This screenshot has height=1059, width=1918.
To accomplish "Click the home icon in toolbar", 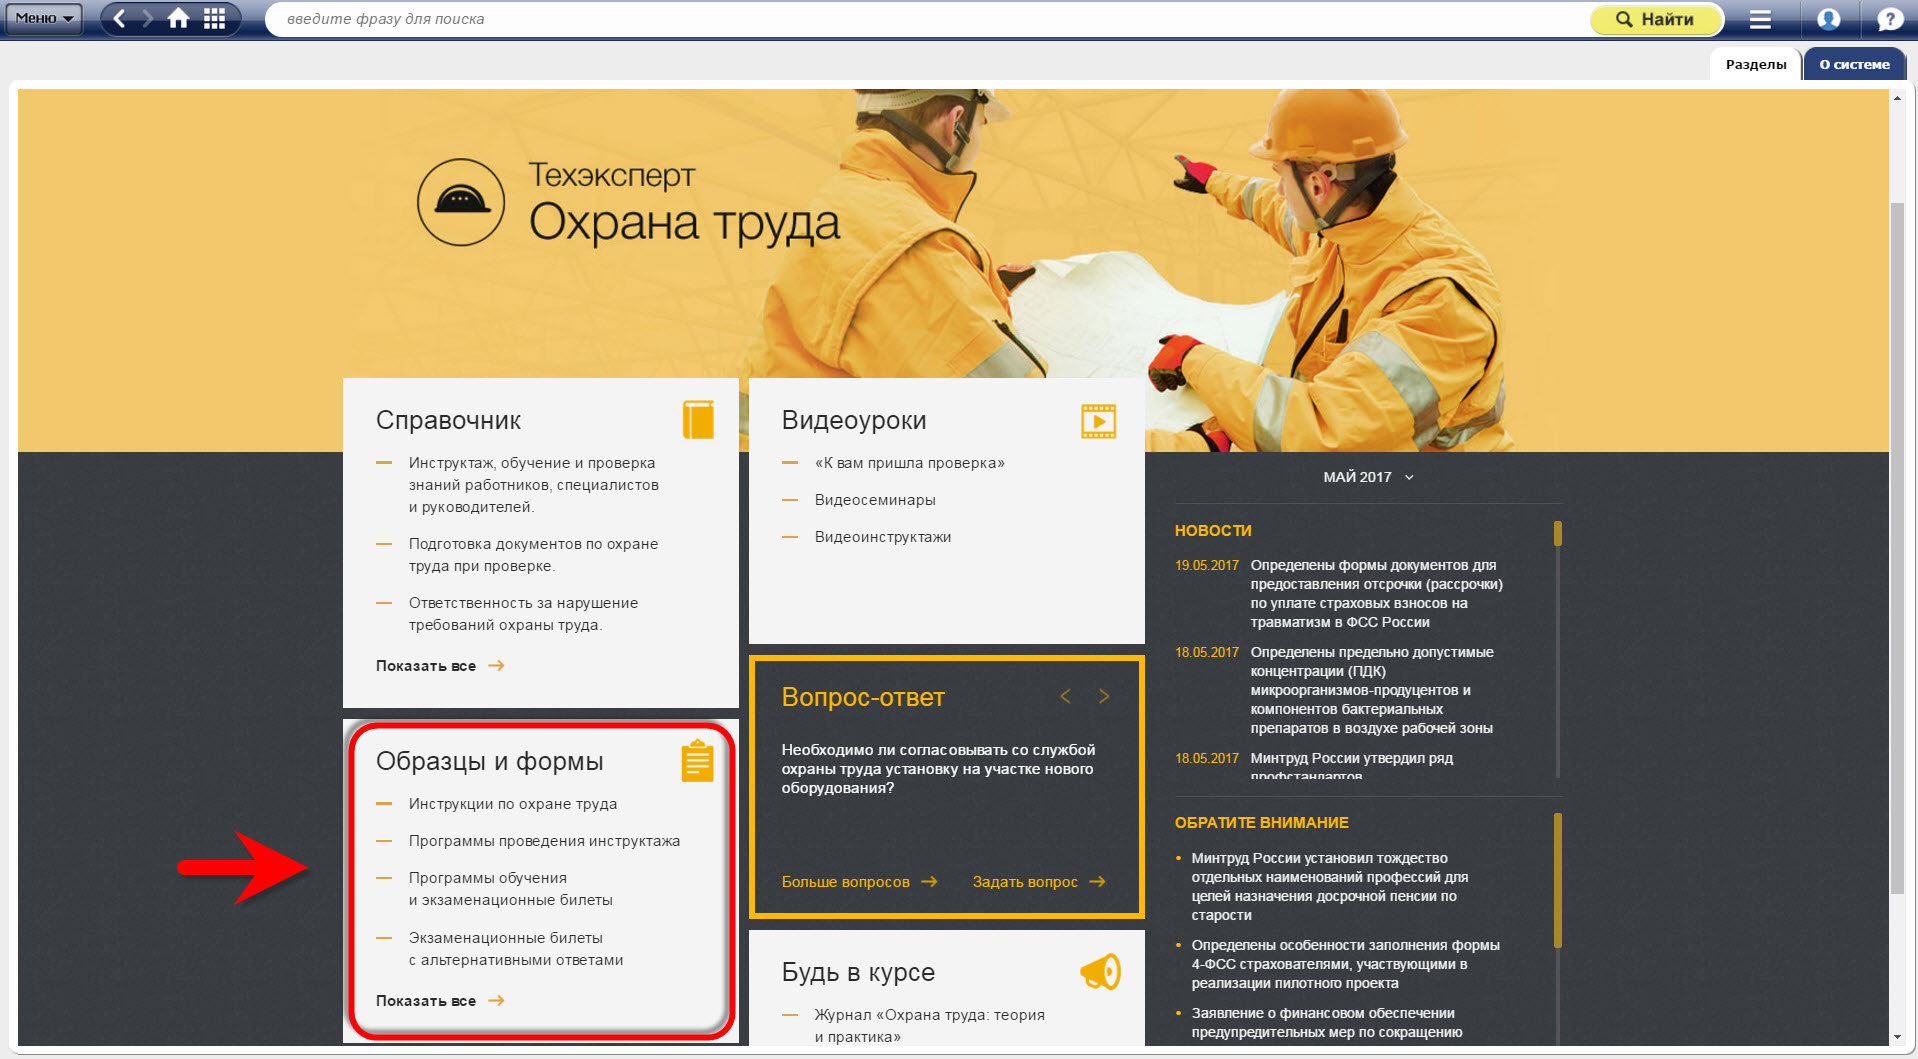I will click(178, 18).
